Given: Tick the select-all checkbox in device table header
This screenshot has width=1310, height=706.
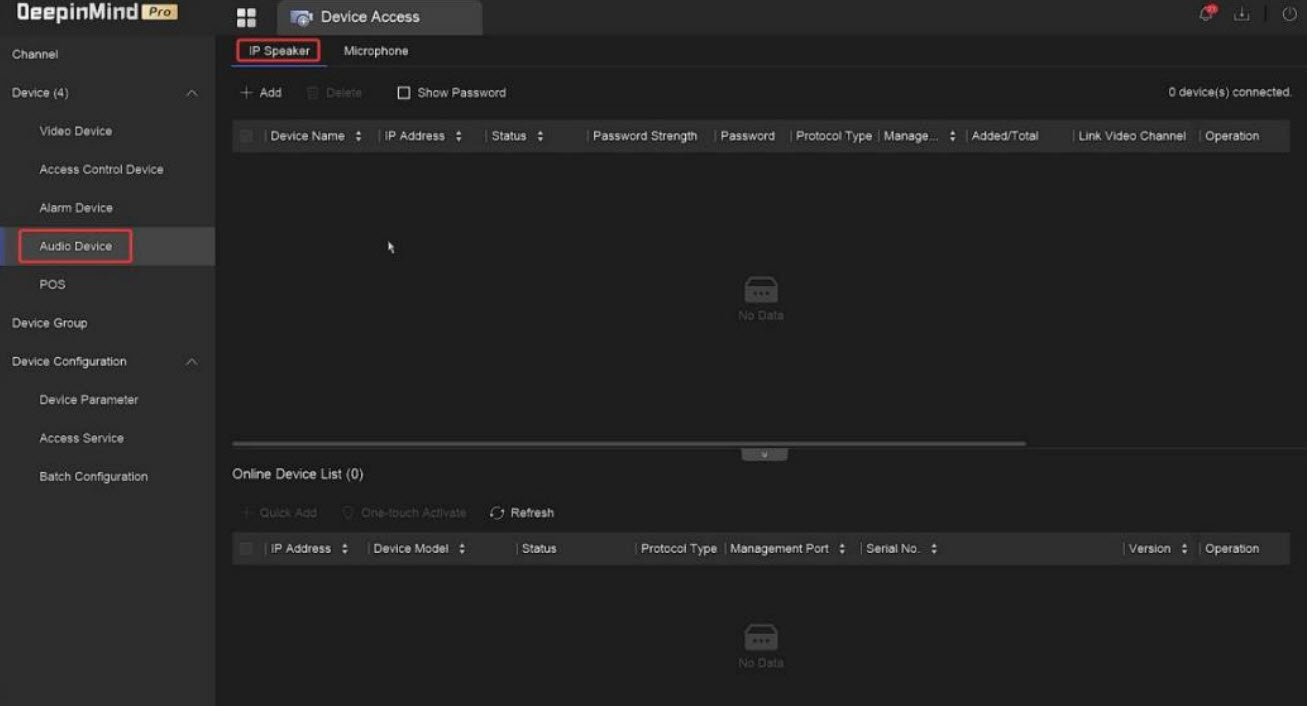Looking at the screenshot, I should [x=246, y=136].
